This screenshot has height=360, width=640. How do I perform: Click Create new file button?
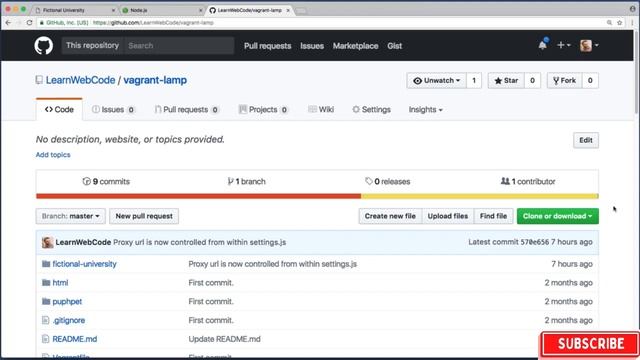click(390, 216)
